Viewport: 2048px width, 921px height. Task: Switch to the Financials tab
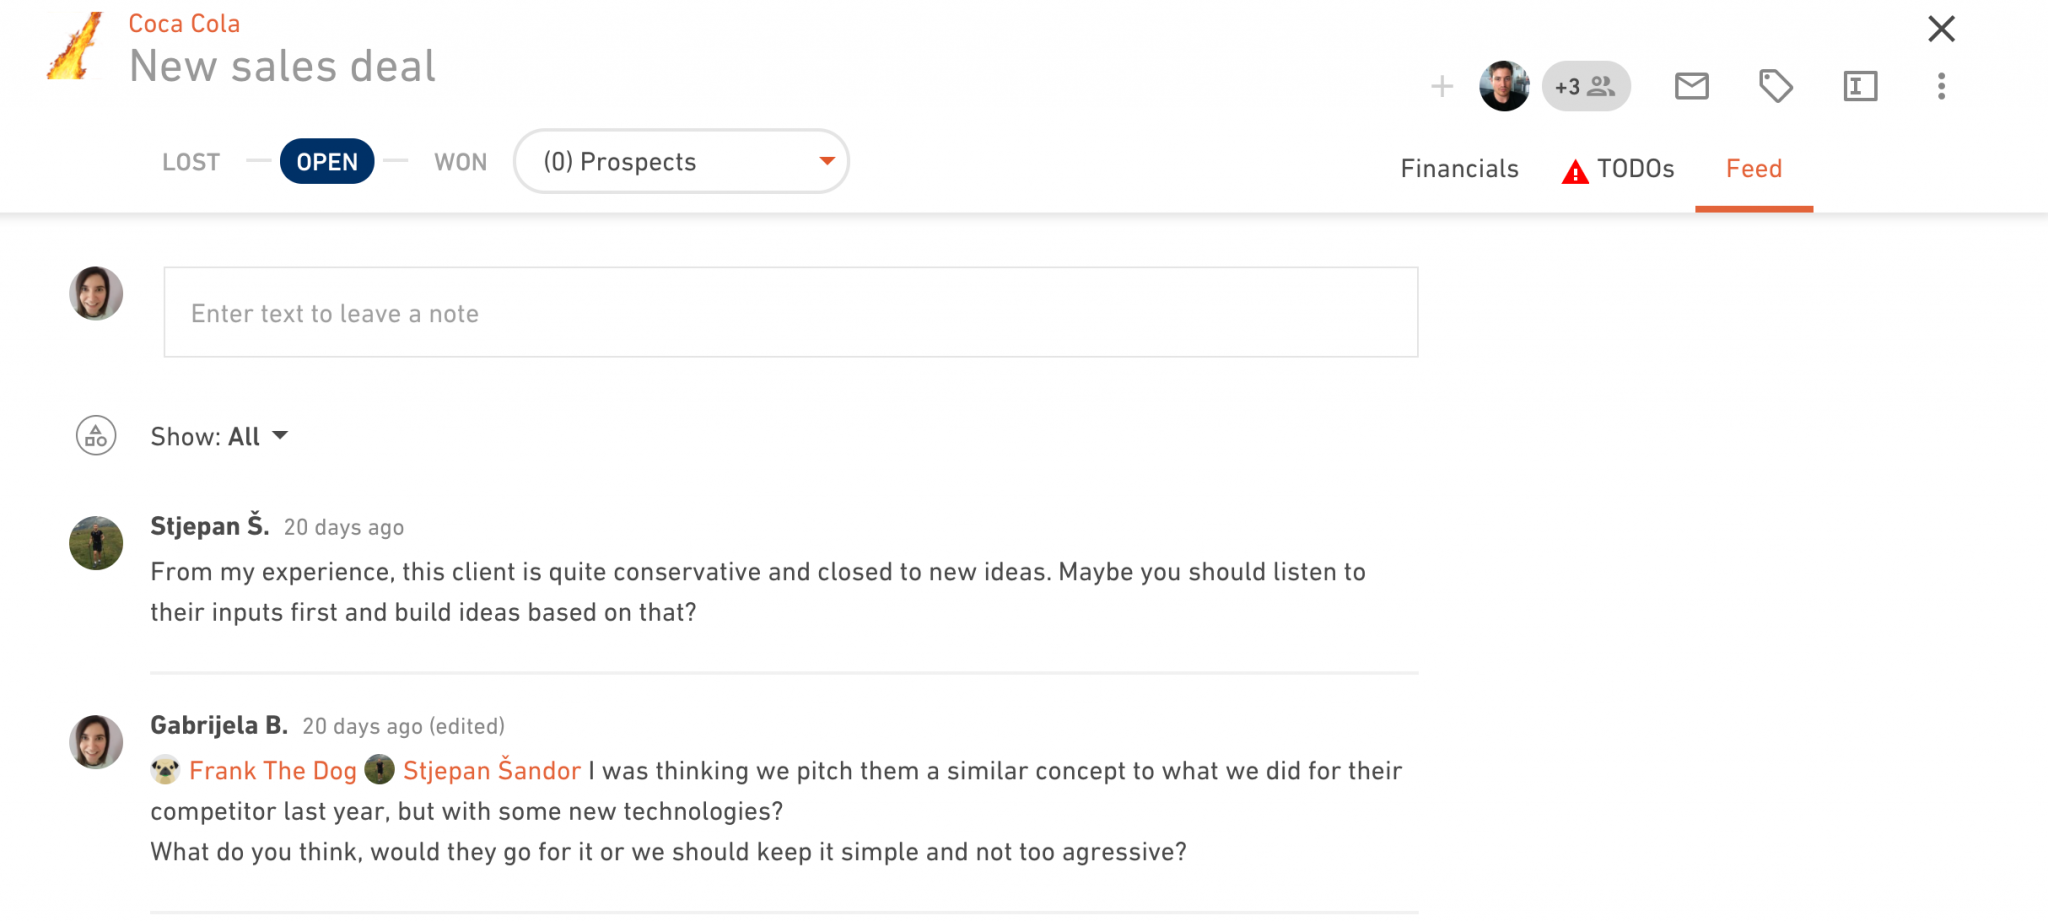pos(1459,169)
